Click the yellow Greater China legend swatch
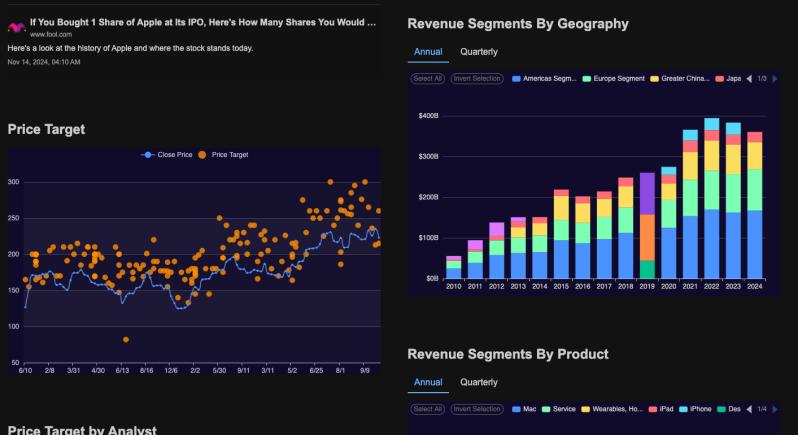The image size is (798, 435). pos(655,78)
